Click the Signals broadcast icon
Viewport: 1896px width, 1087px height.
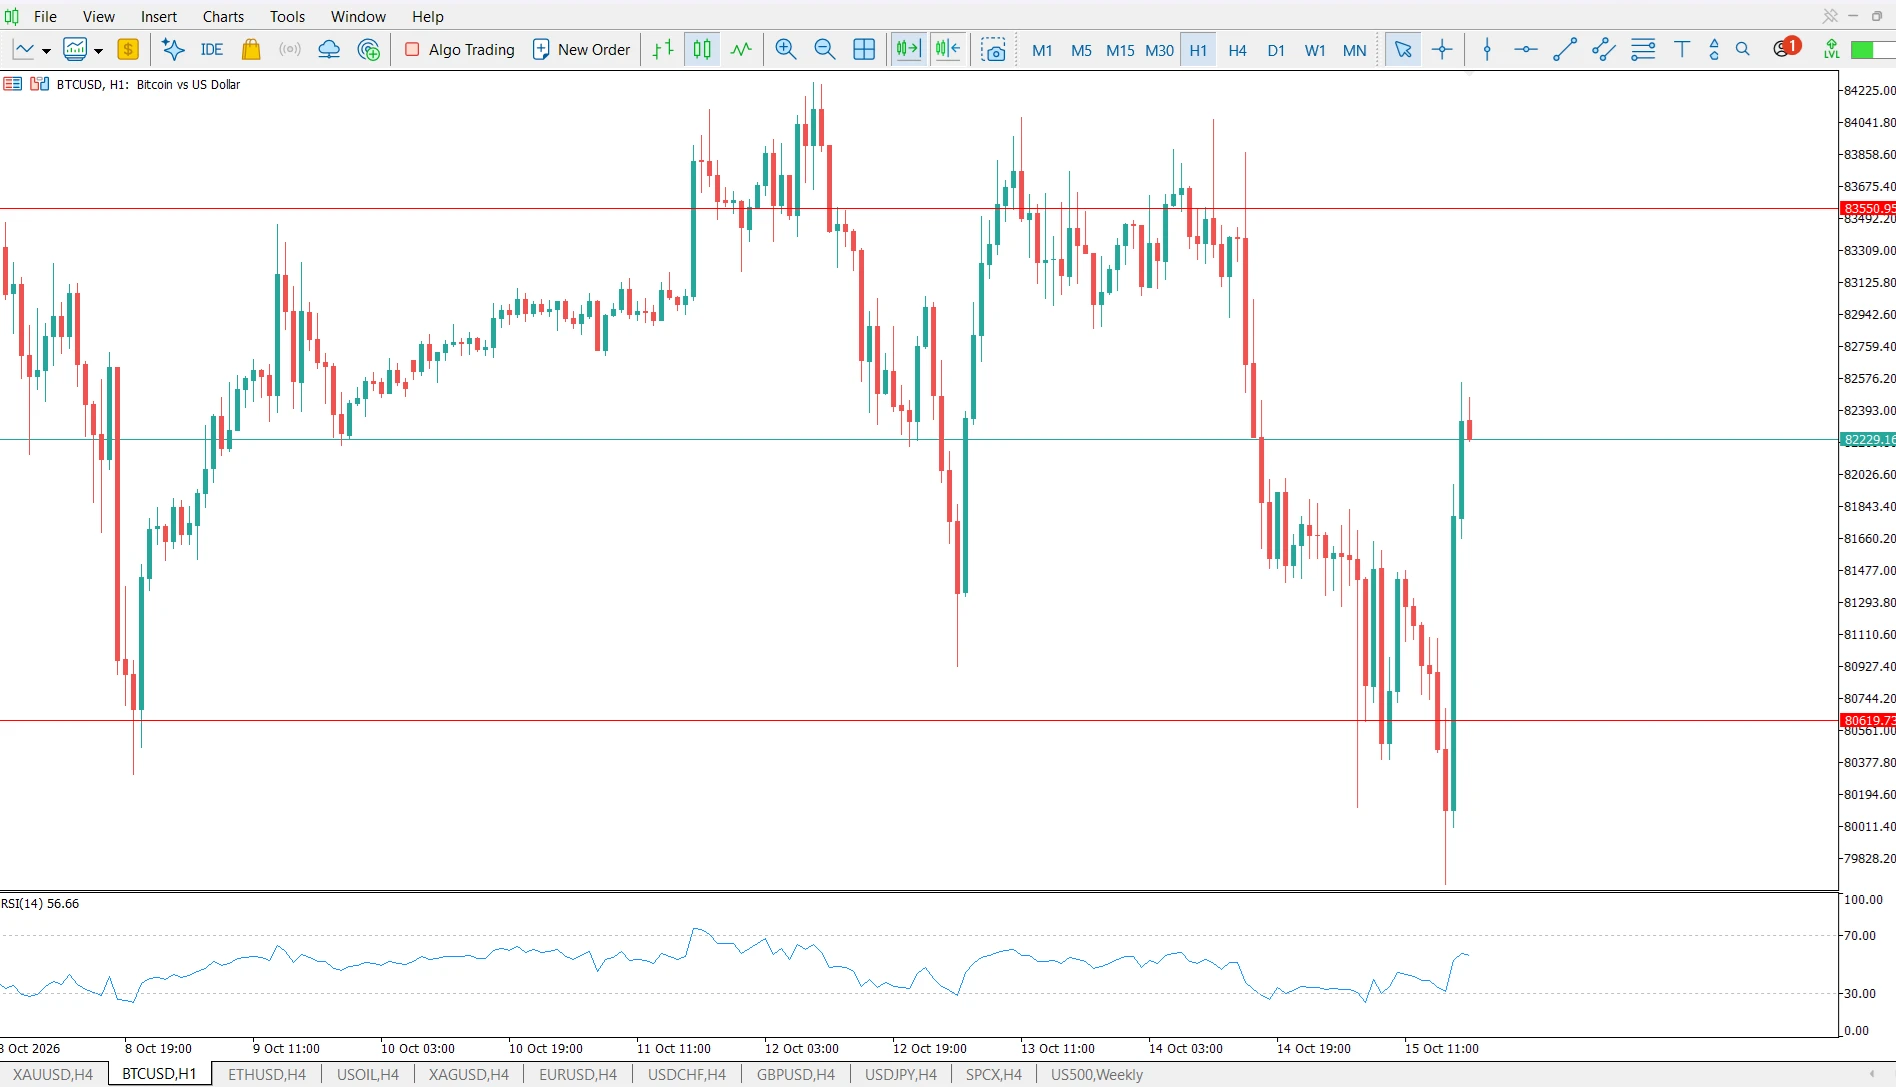tap(290, 49)
